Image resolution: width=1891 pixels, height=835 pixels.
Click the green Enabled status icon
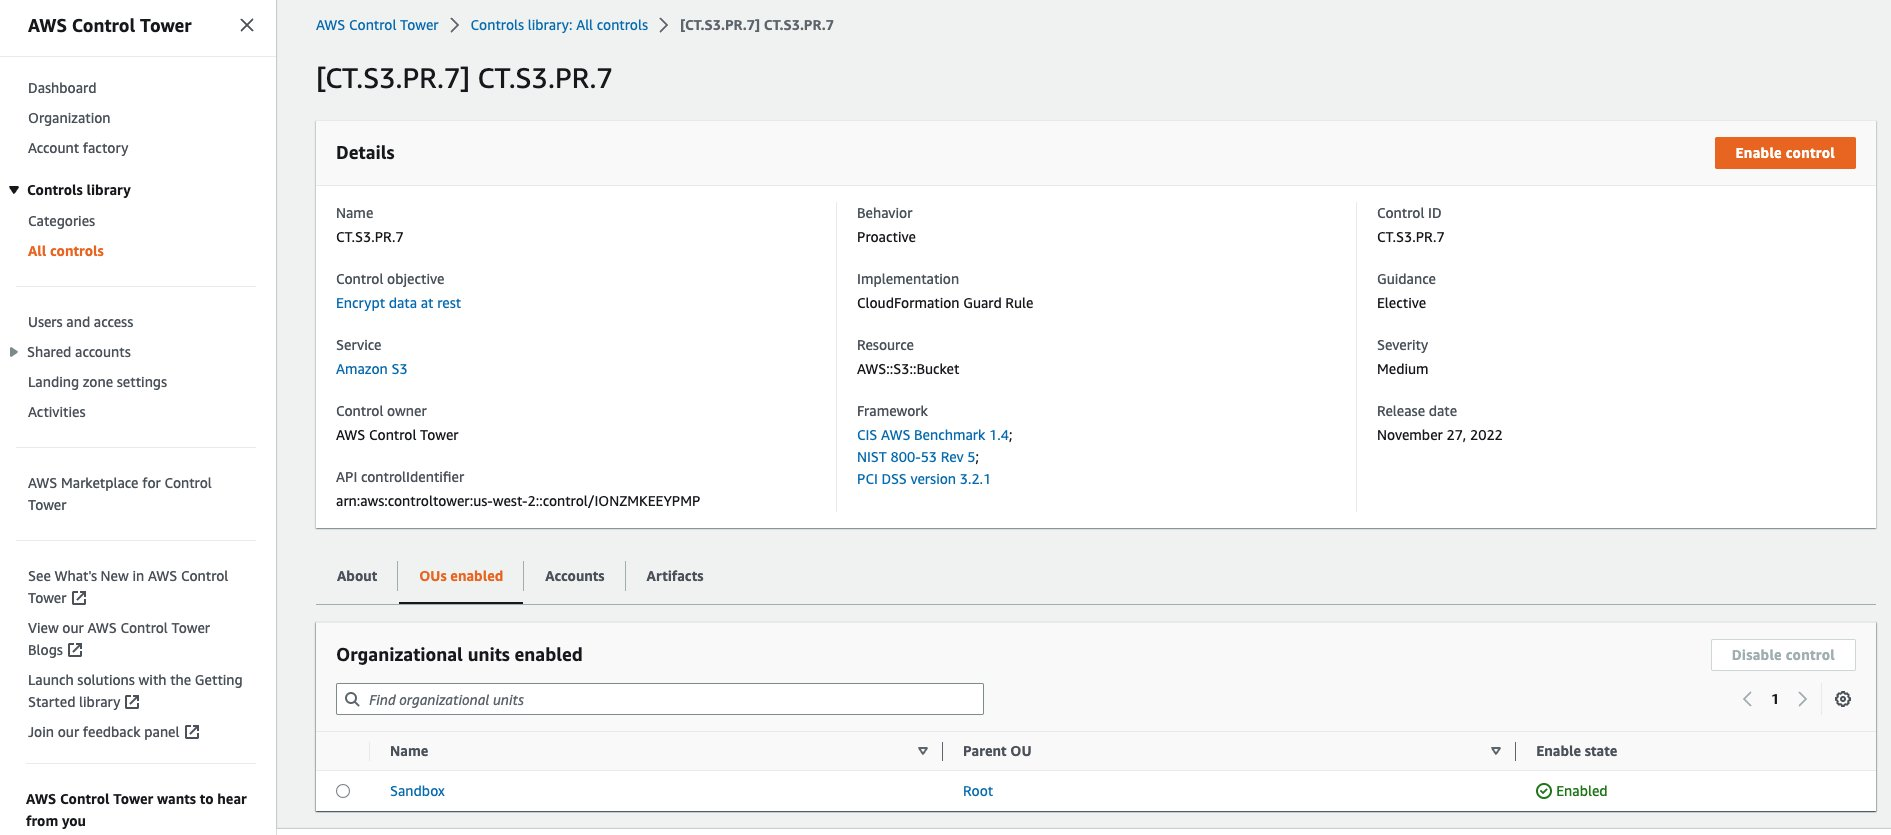1544,791
